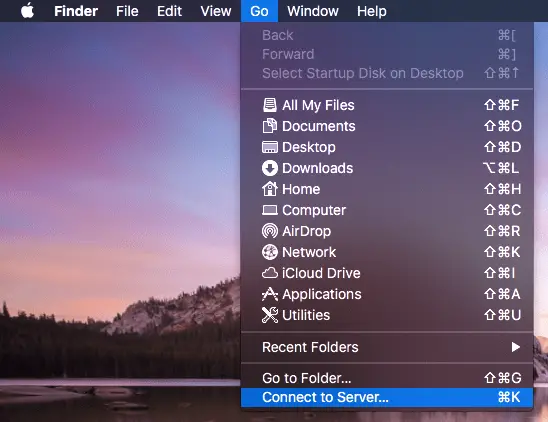Open the File menu
This screenshot has height=422, width=548.
tap(127, 11)
